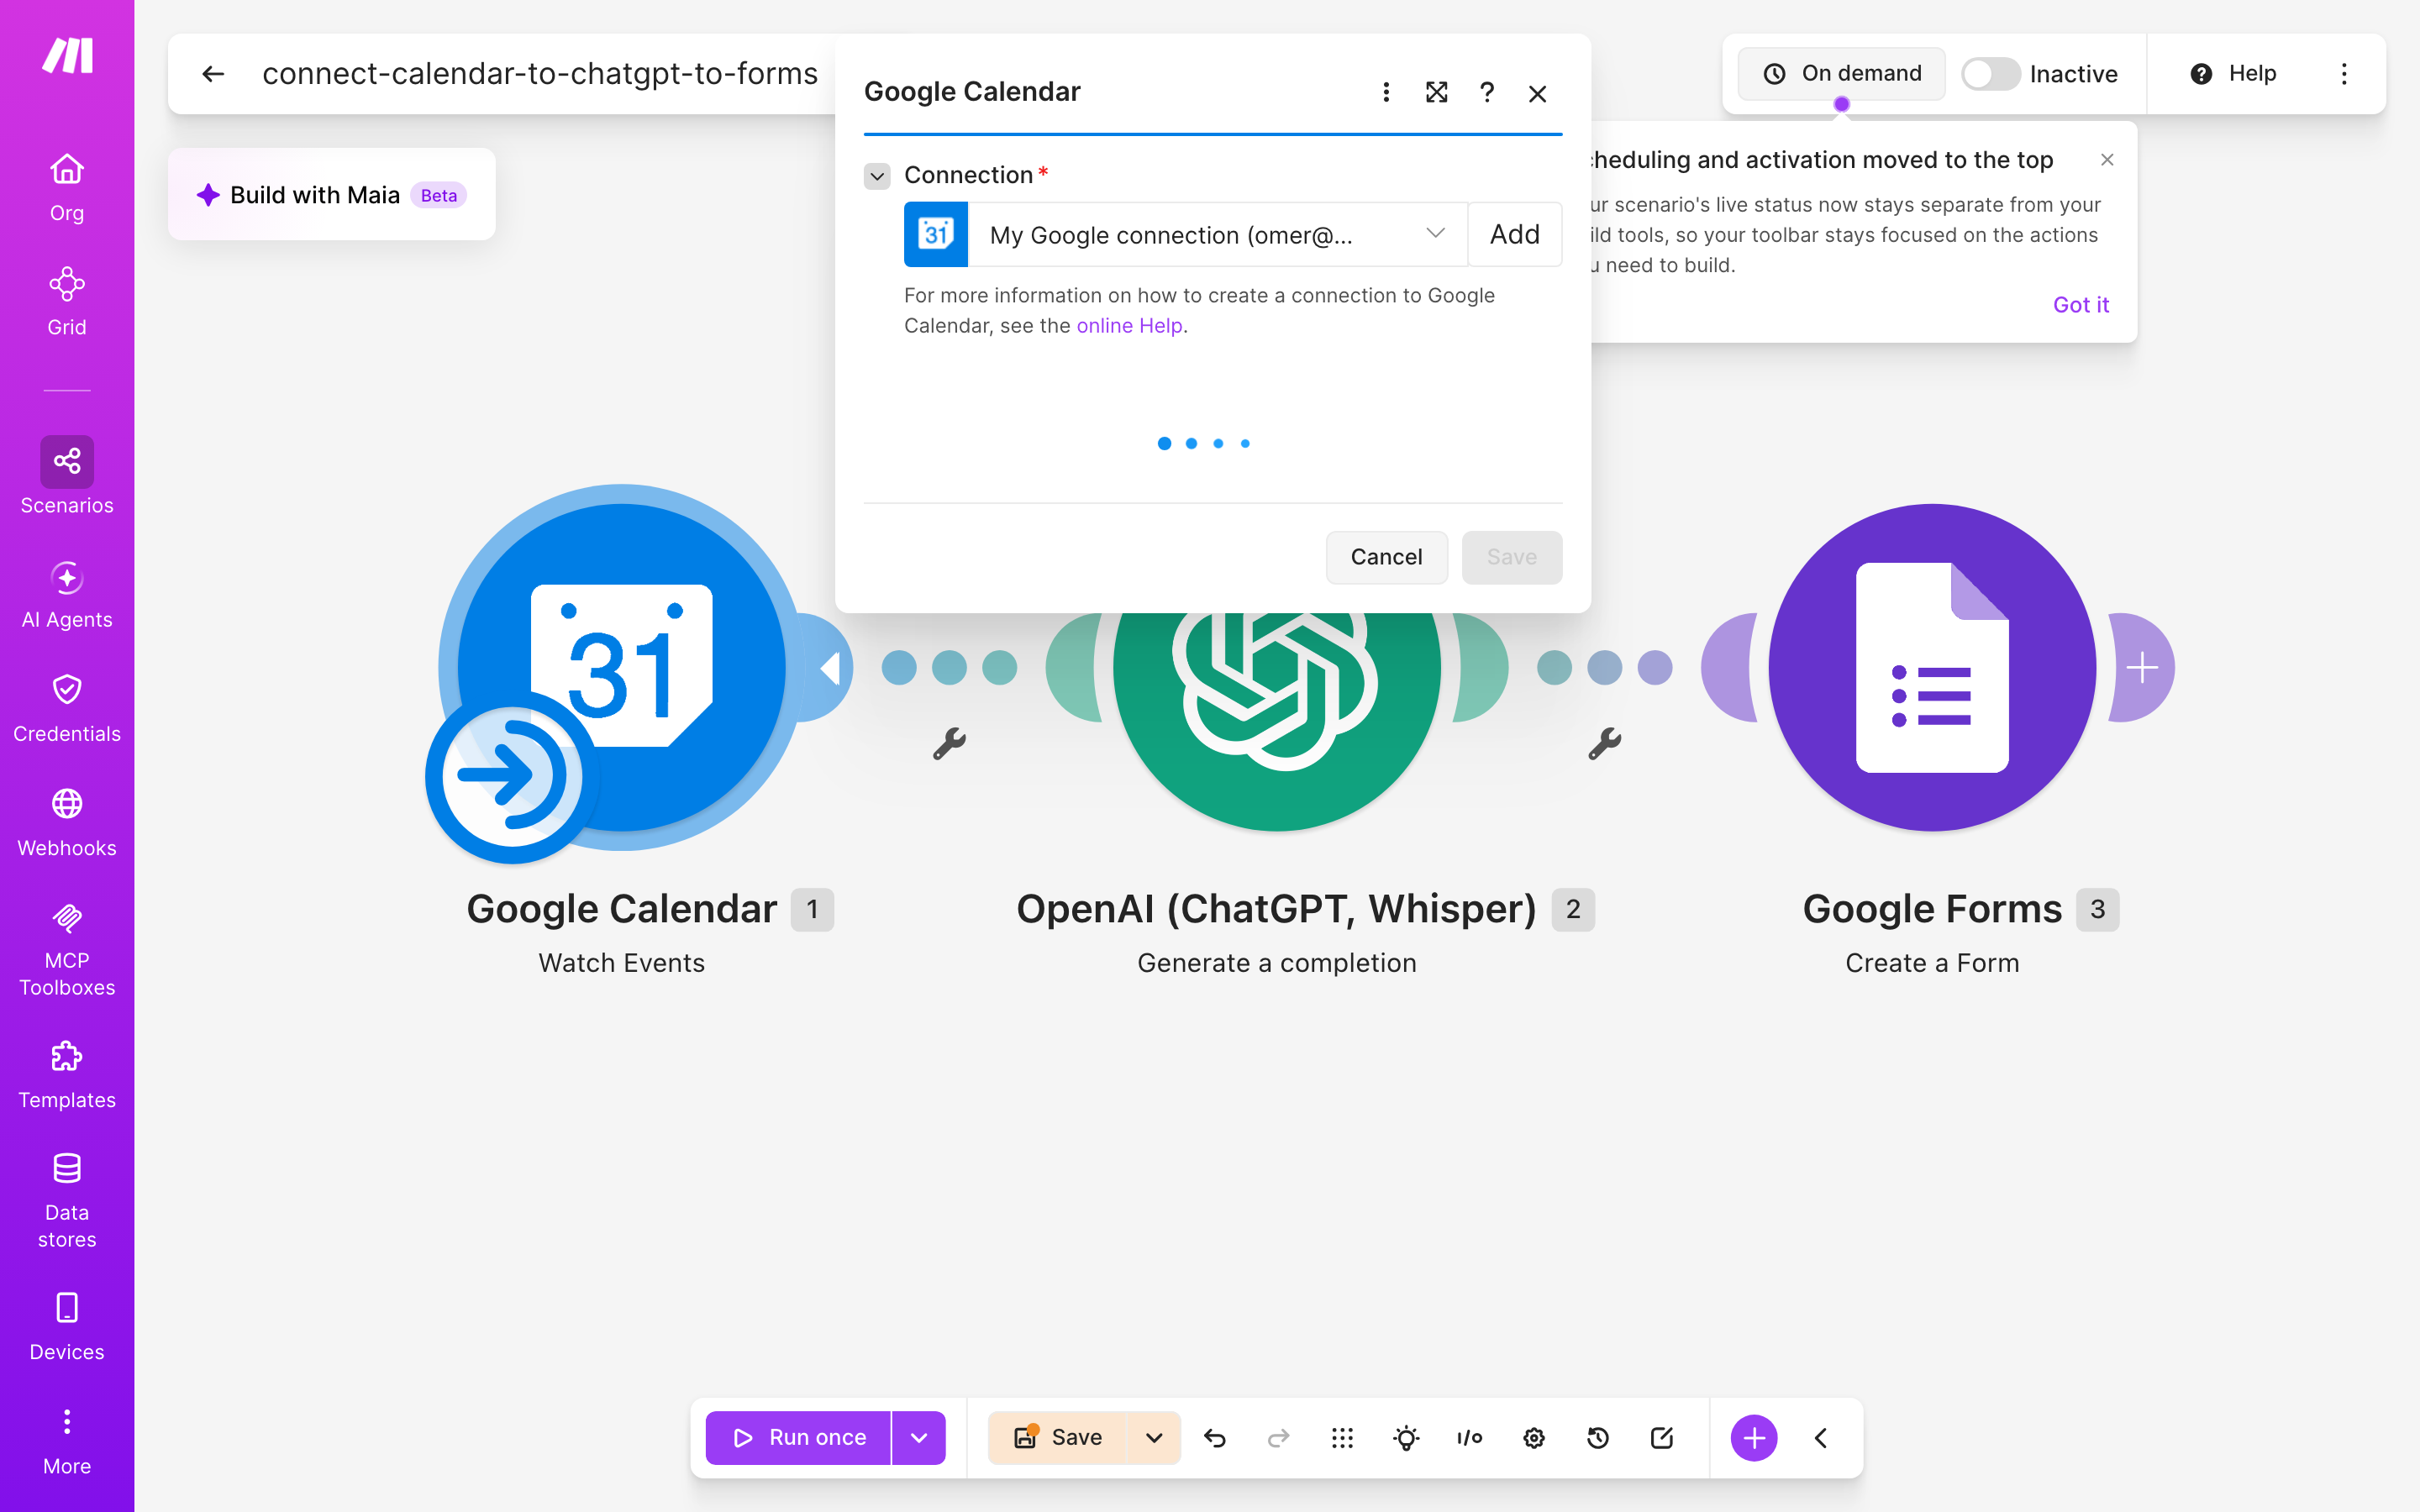This screenshot has height=1512, width=2420.
Task: Click Run once button
Action: point(798,1438)
